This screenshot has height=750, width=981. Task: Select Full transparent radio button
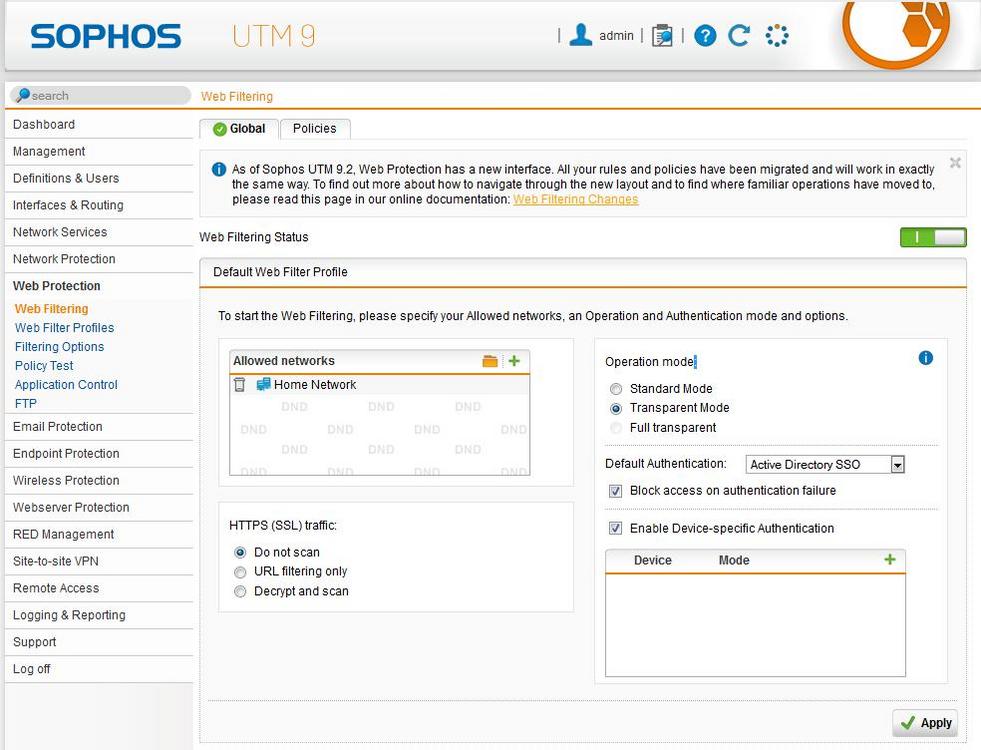[x=616, y=428]
